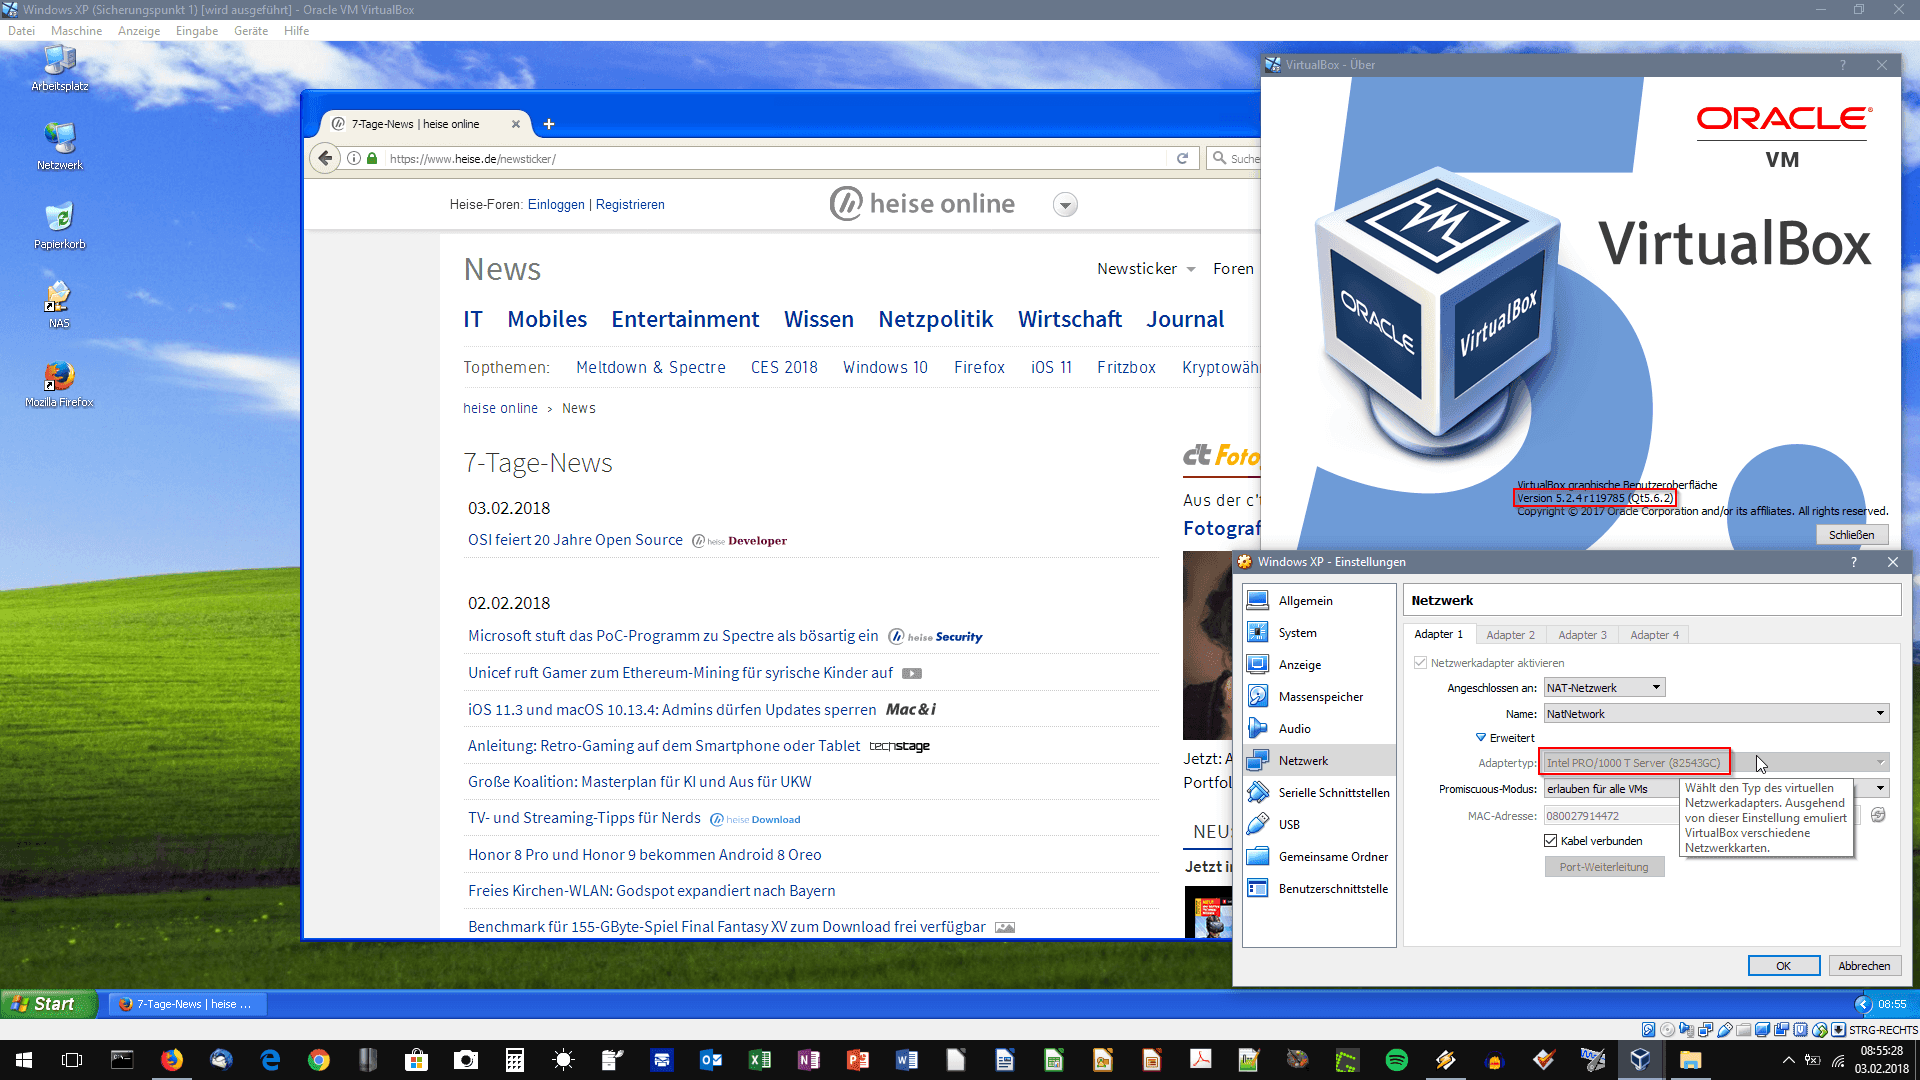Click 7-Tage-News XP taskbar item

point(186,1004)
